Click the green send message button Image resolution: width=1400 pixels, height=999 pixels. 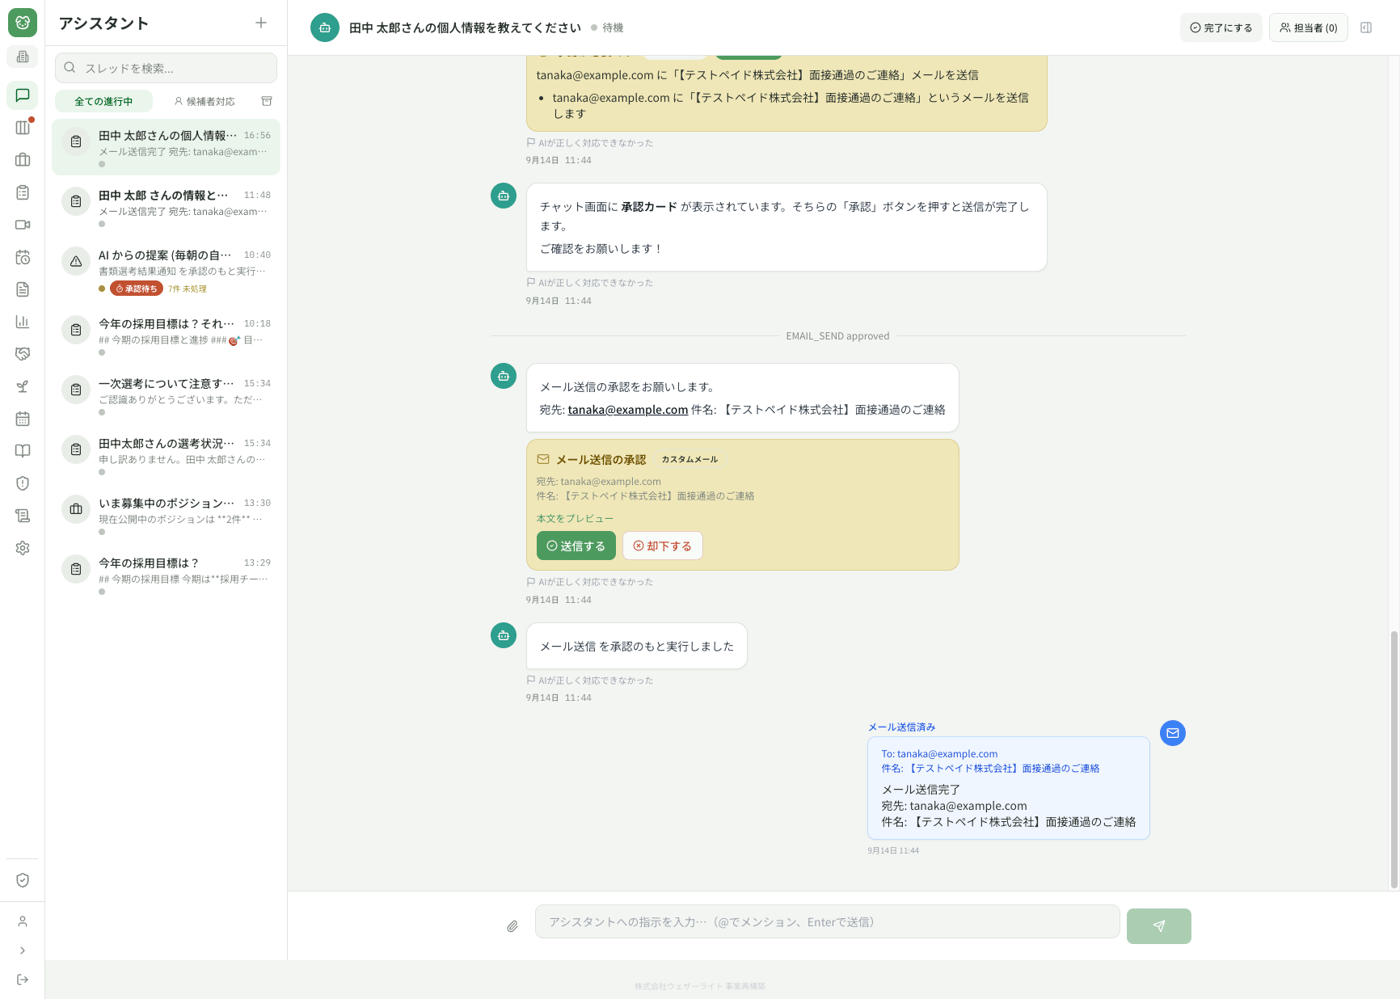[x=1158, y=926]
